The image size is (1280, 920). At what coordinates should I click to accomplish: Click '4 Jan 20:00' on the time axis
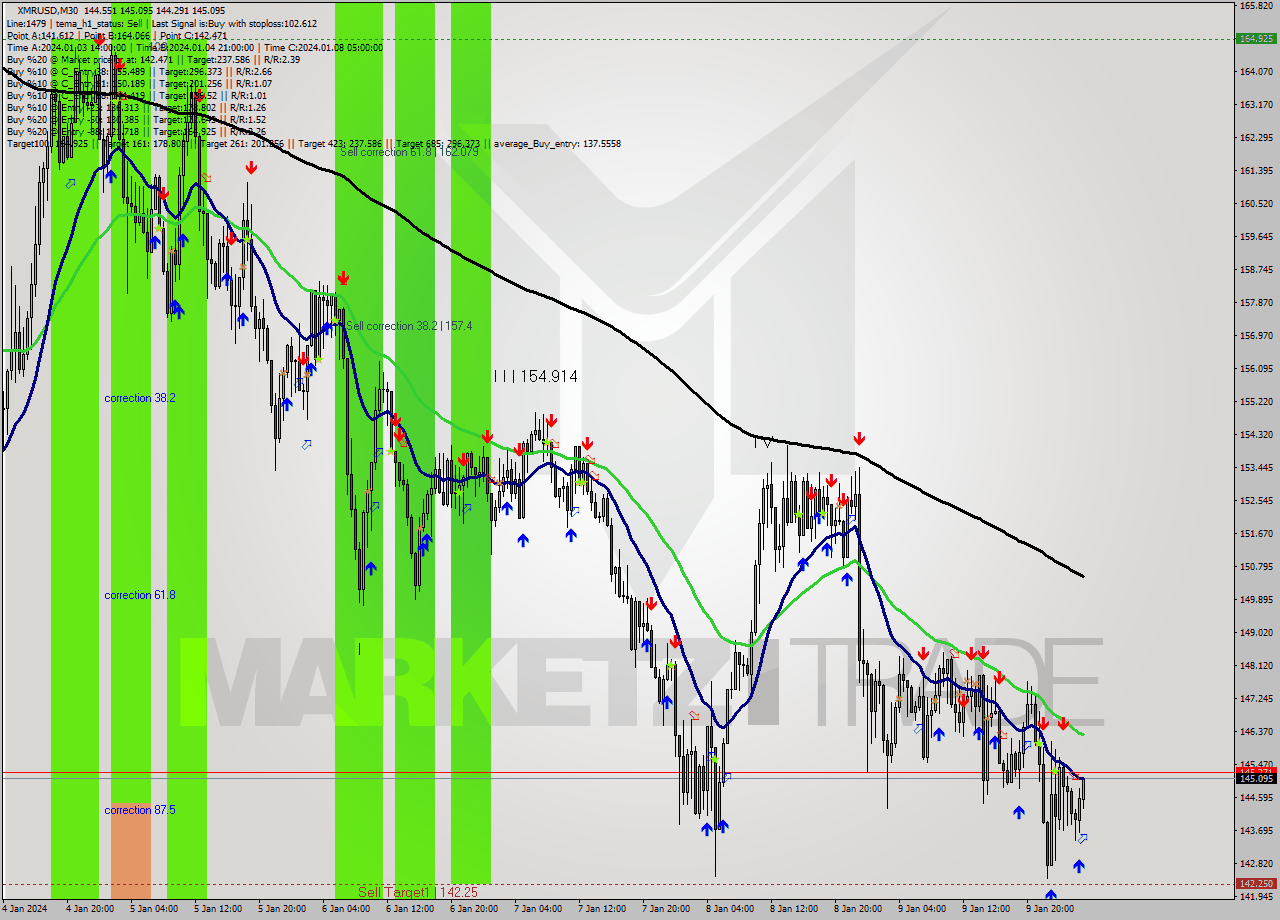tap(89, 910)
